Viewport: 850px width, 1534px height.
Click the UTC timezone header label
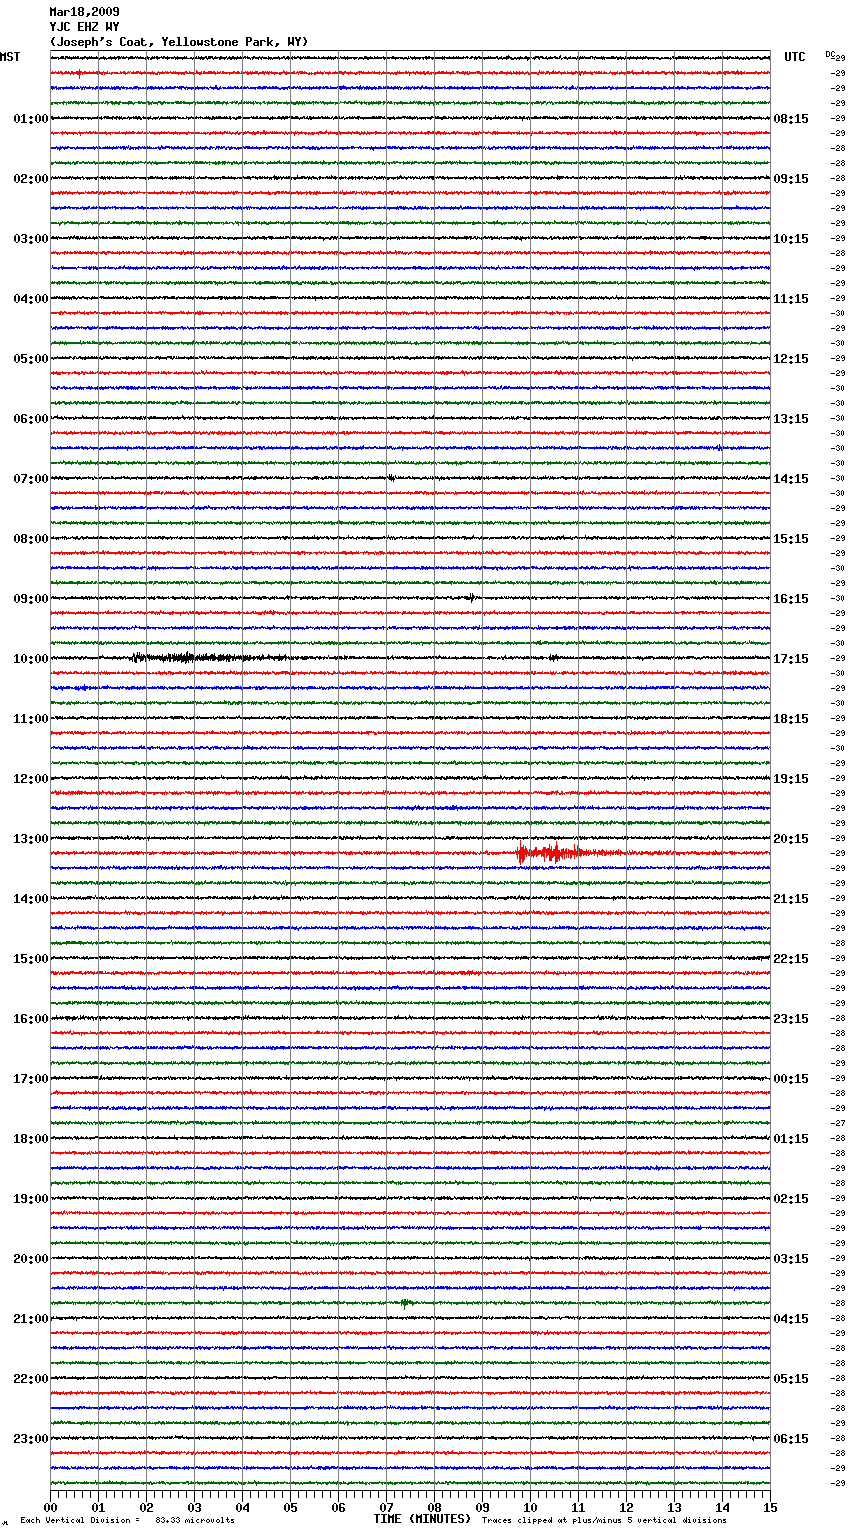coord(795,57)
